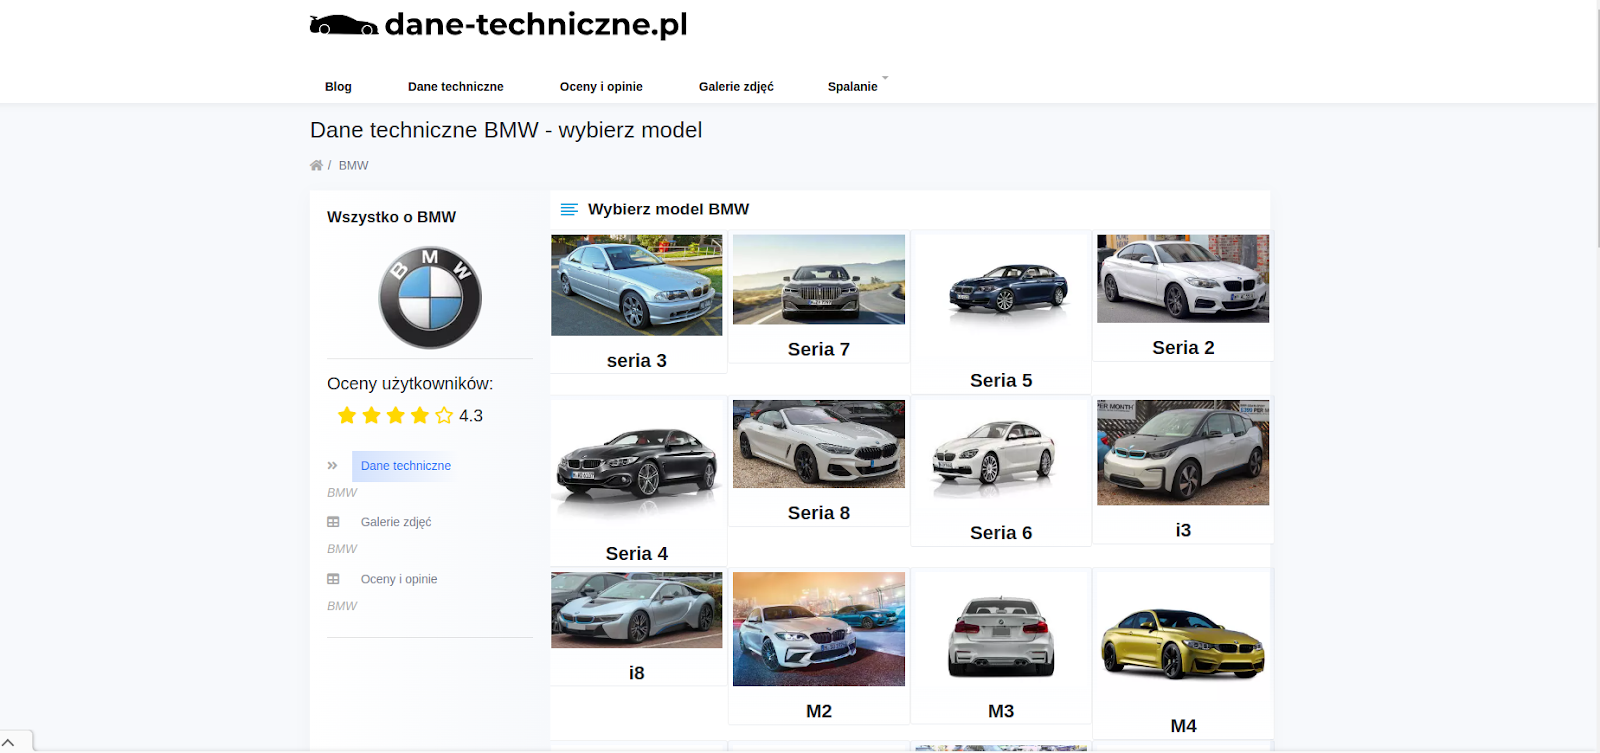Screen dimensions: 1600x753
Task: Click the third rating star
Action: point(396,415)
